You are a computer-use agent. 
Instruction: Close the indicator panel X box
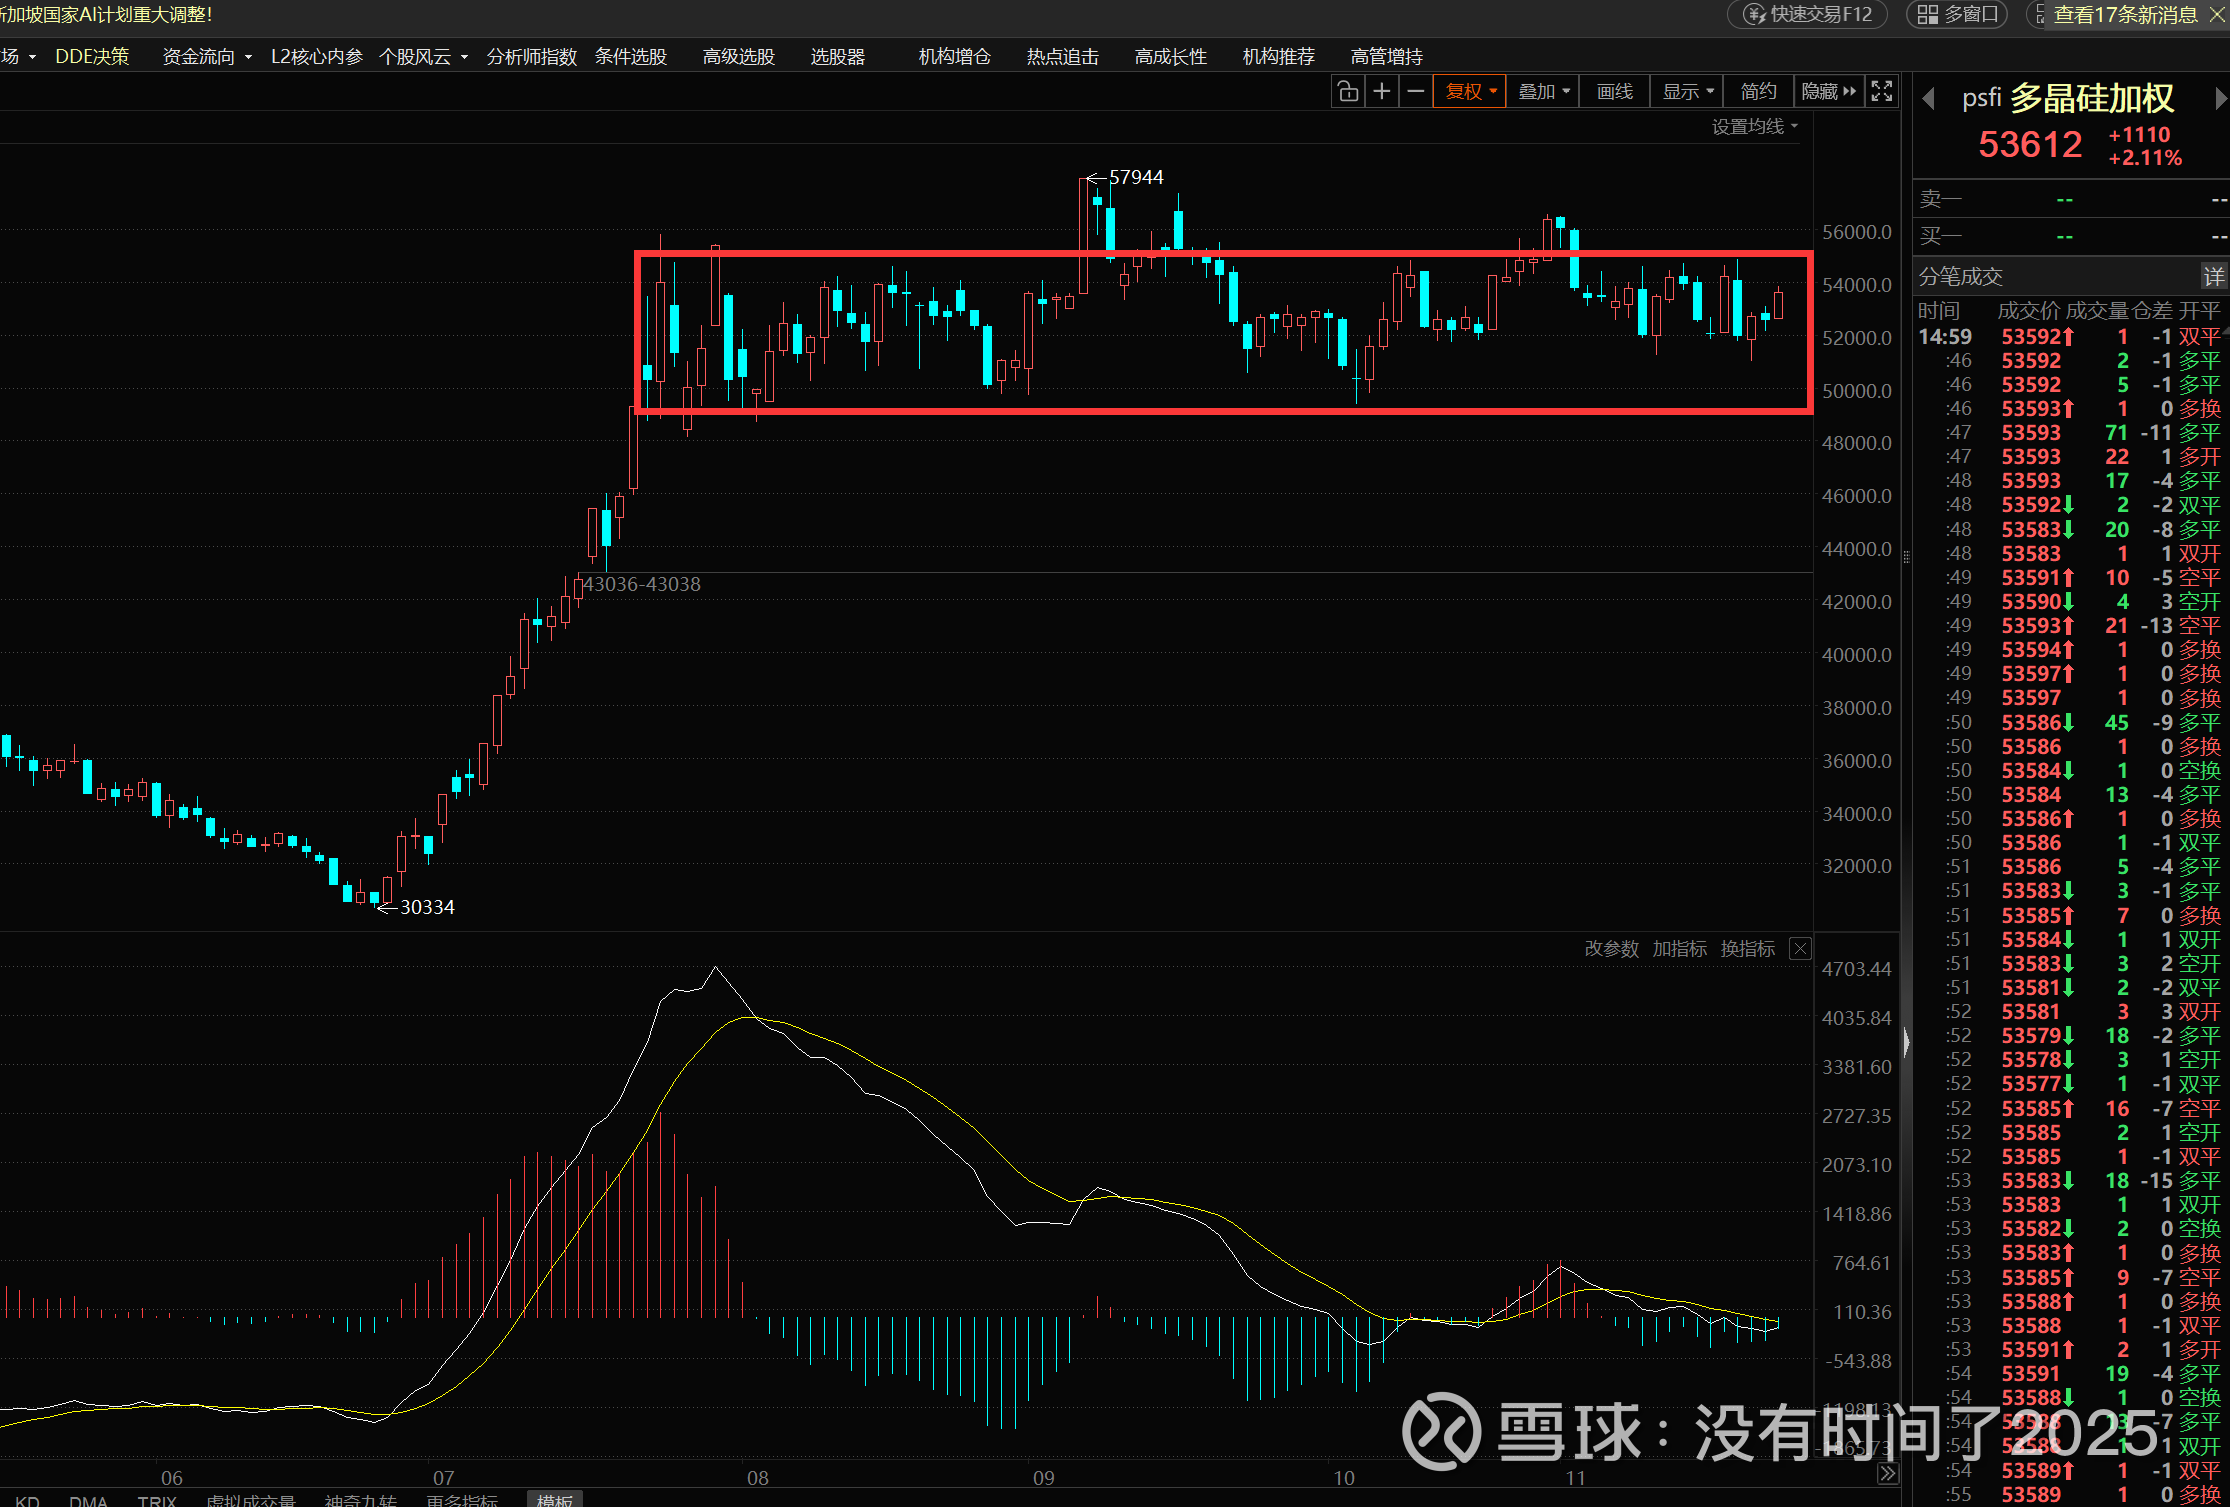click(1800, 949)
